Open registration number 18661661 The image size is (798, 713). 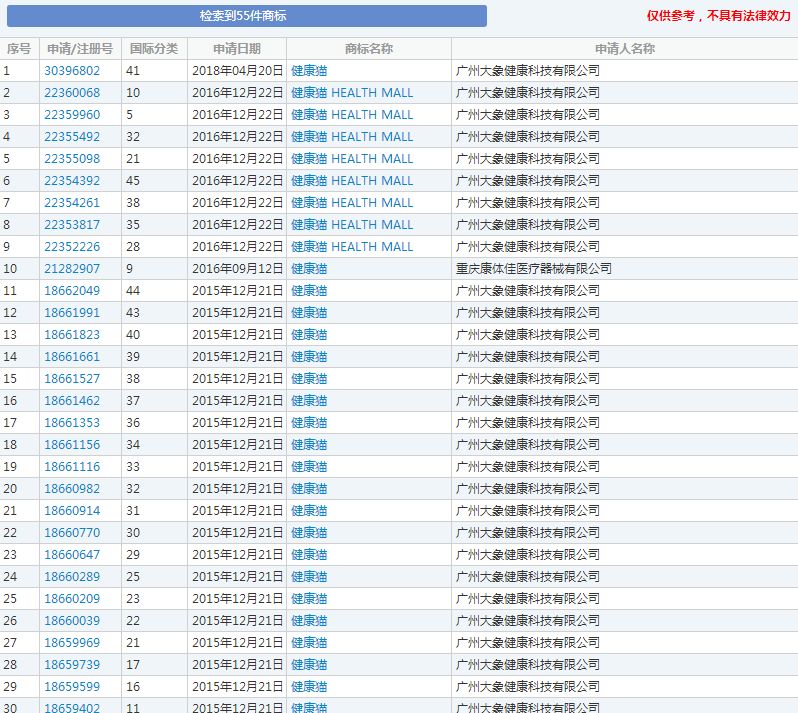(72, 357)
